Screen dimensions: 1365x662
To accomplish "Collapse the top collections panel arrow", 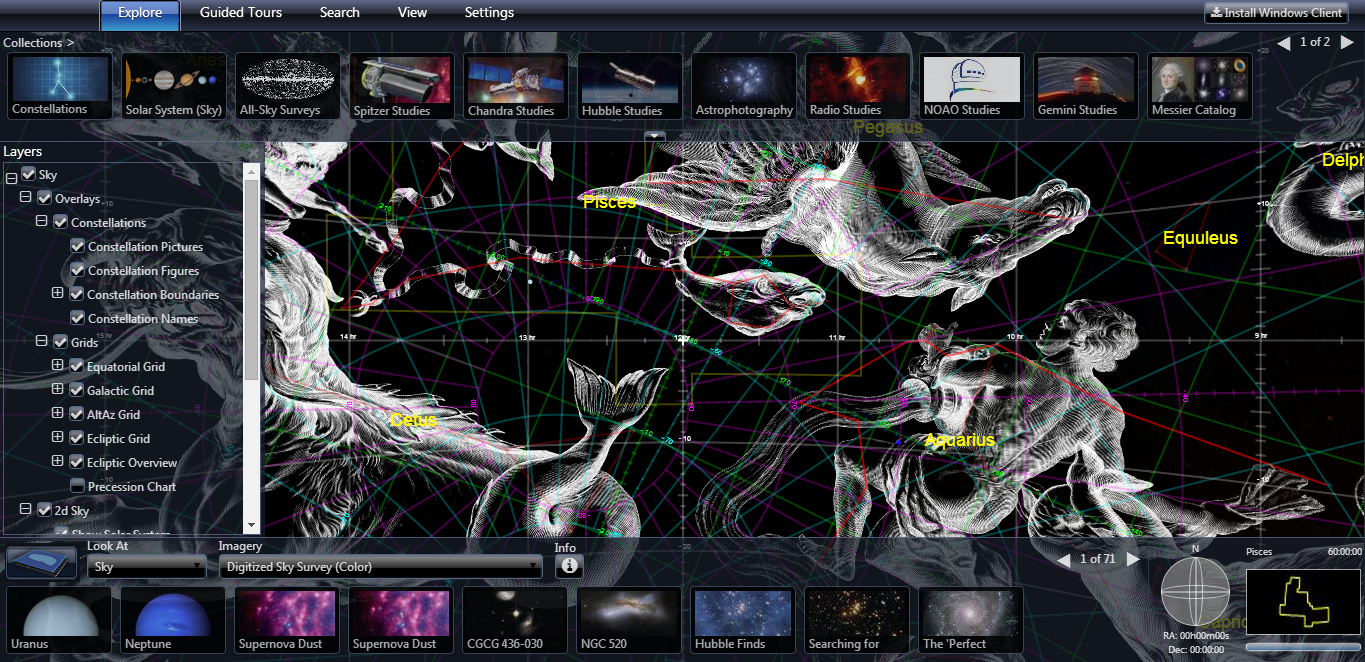I will point(654,135).
